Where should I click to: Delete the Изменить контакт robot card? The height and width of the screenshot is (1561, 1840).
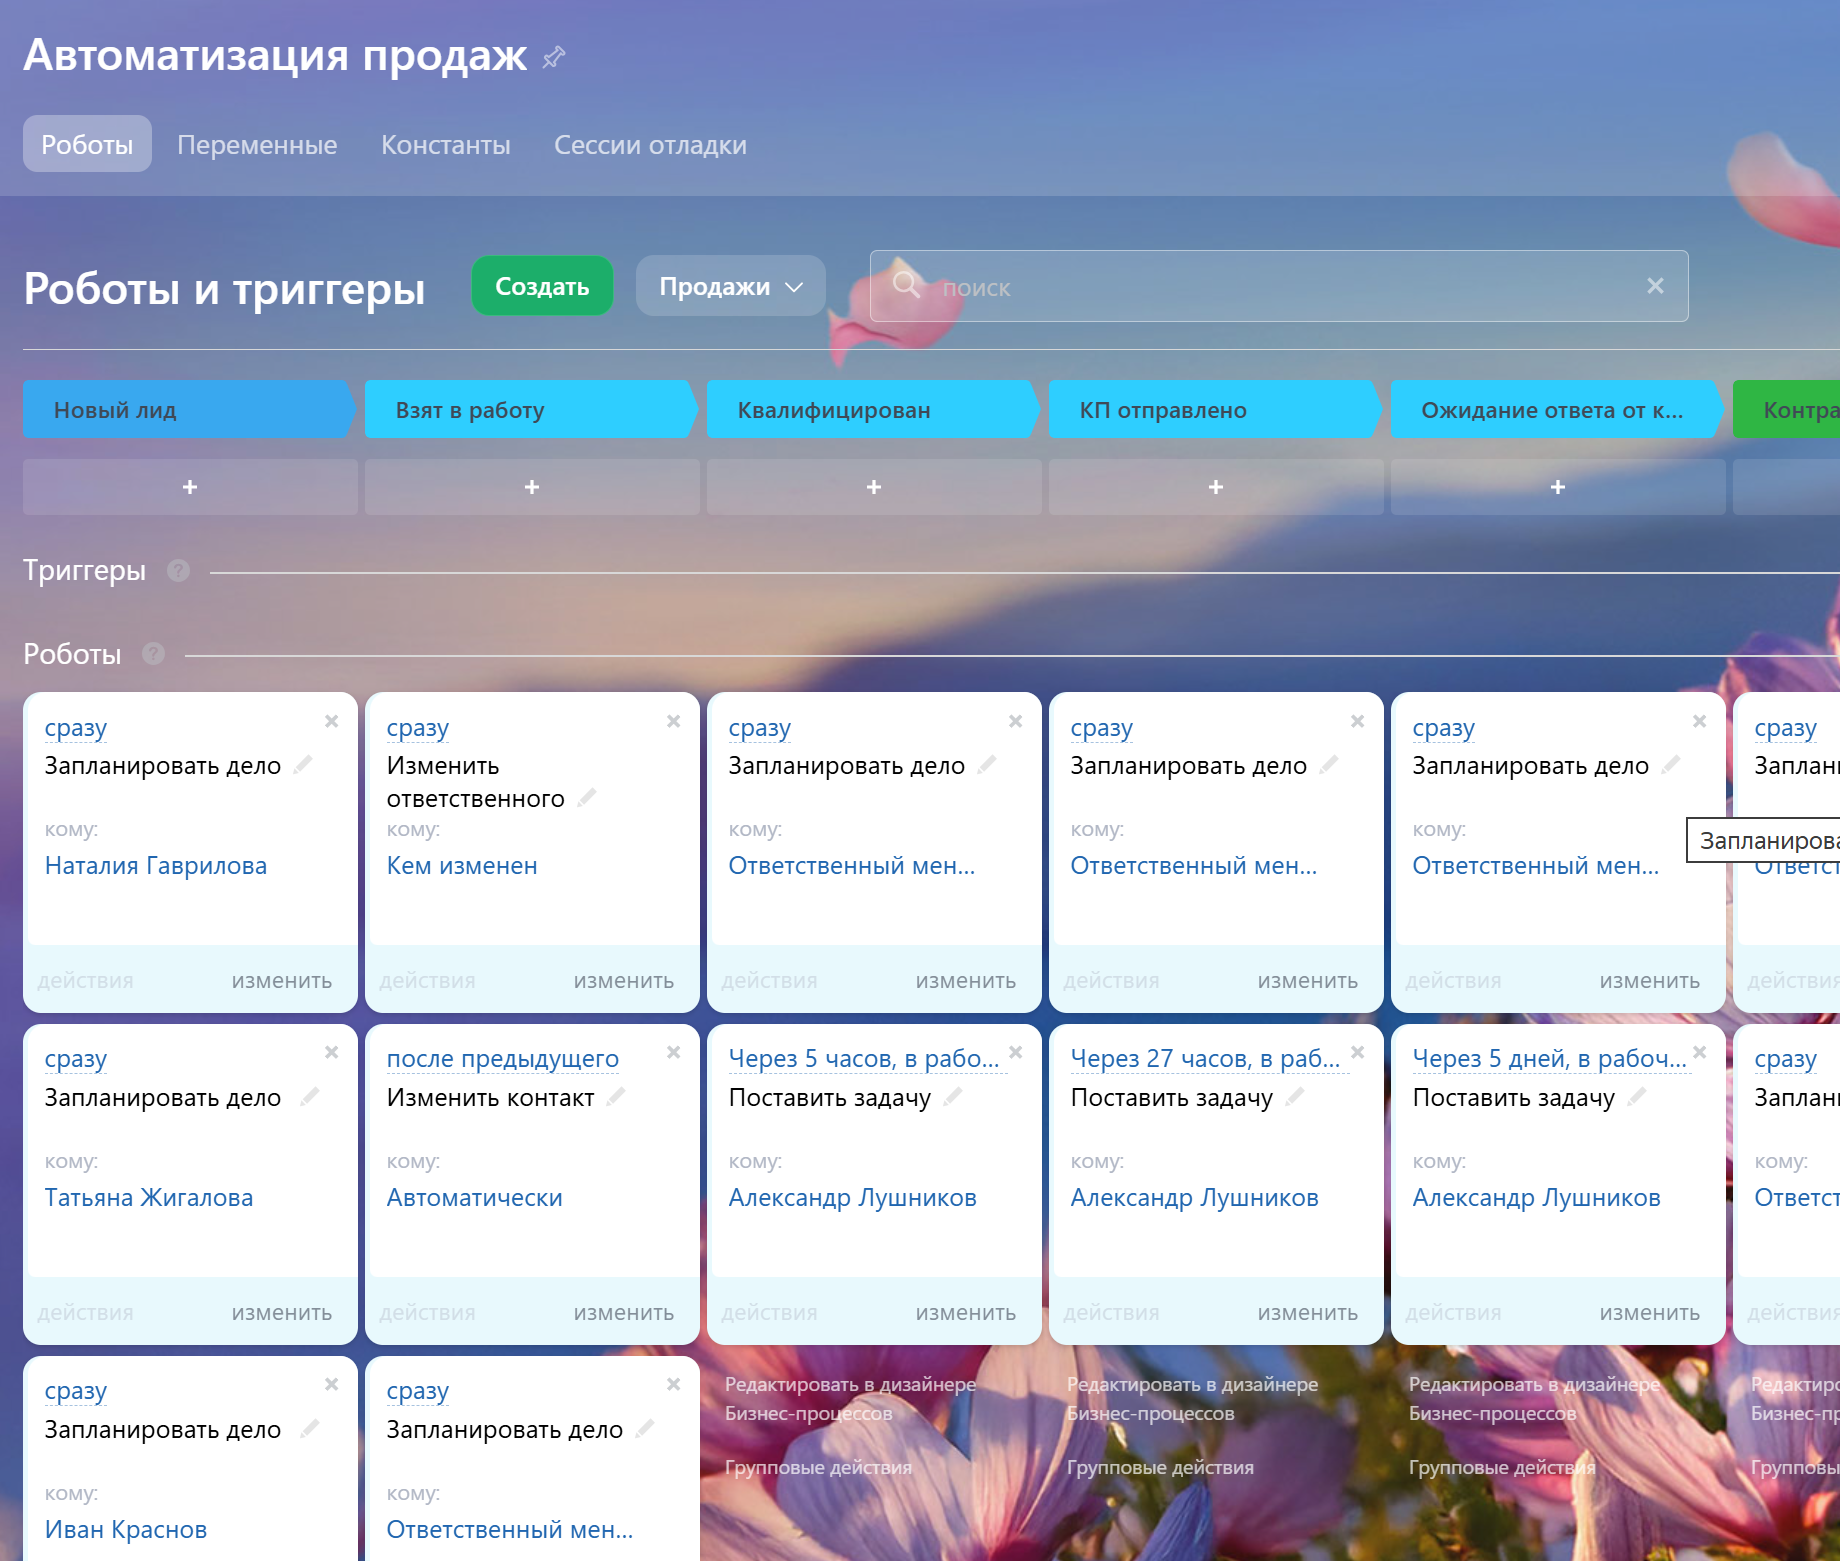(x=674, y=1052)
